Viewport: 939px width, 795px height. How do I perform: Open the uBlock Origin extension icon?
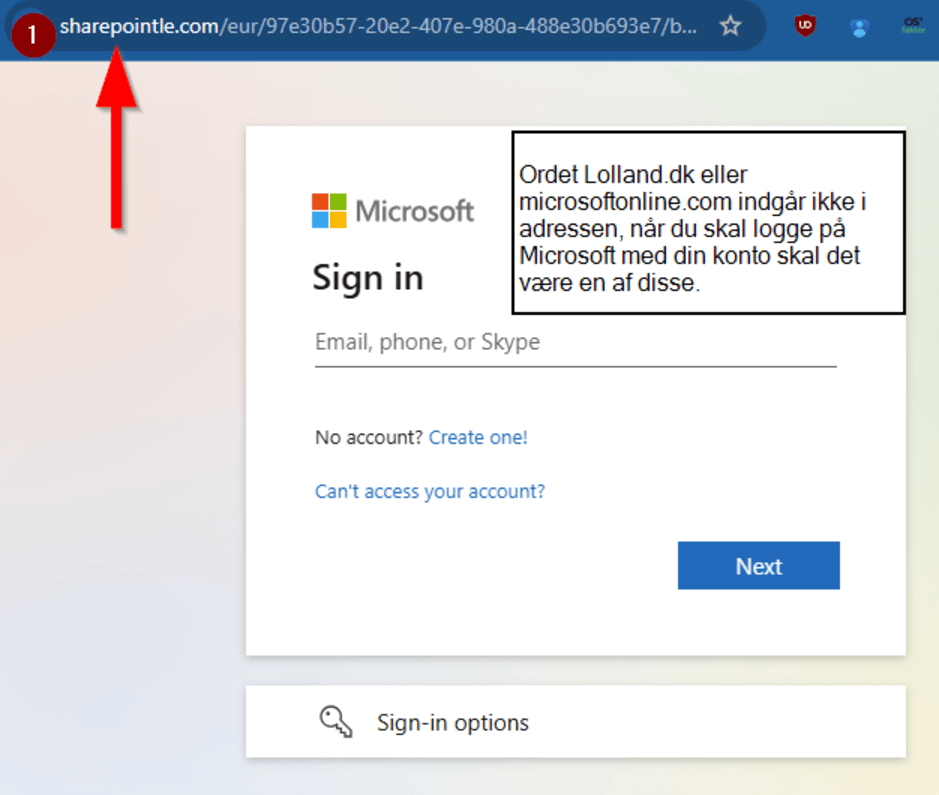point(805,25)
